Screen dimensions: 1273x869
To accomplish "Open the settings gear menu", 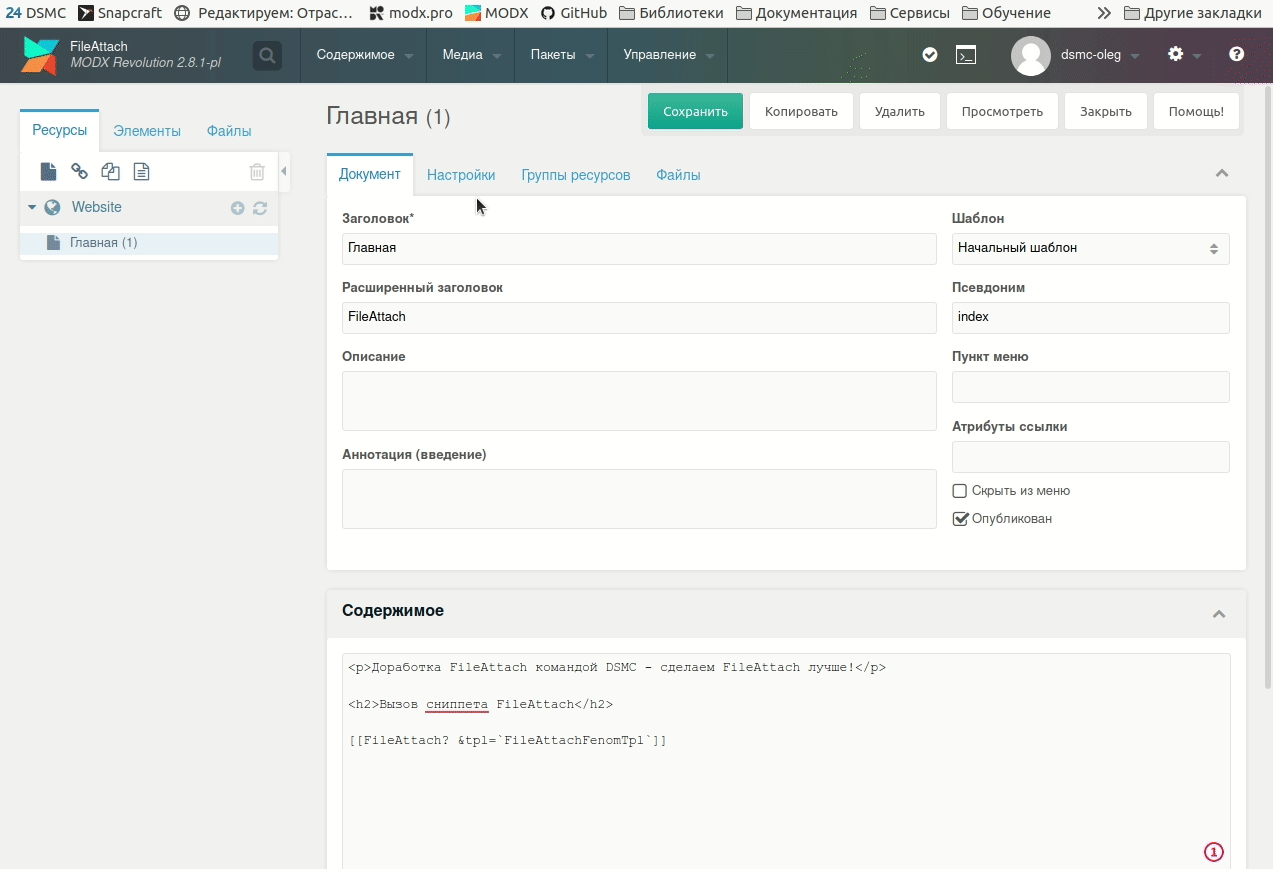I will (x=1176, y=54).
